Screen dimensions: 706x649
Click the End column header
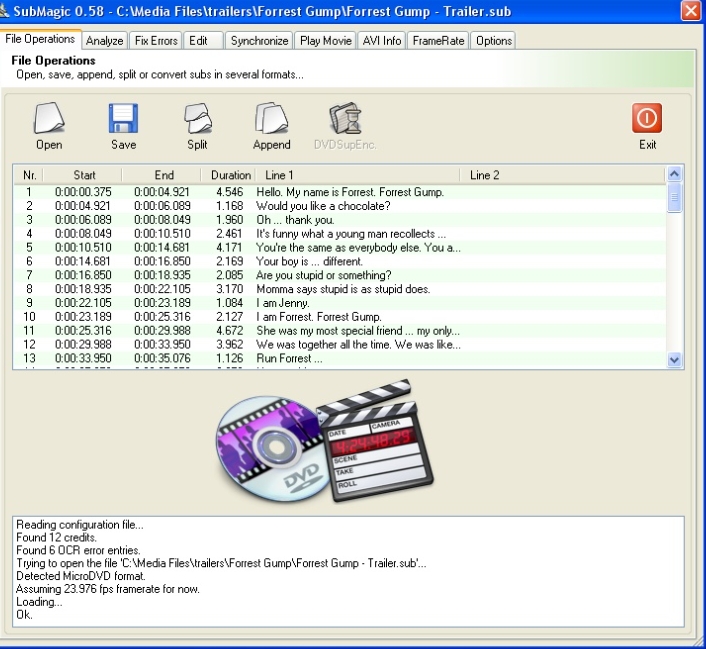pyautogui.click(x=162, y=175)
